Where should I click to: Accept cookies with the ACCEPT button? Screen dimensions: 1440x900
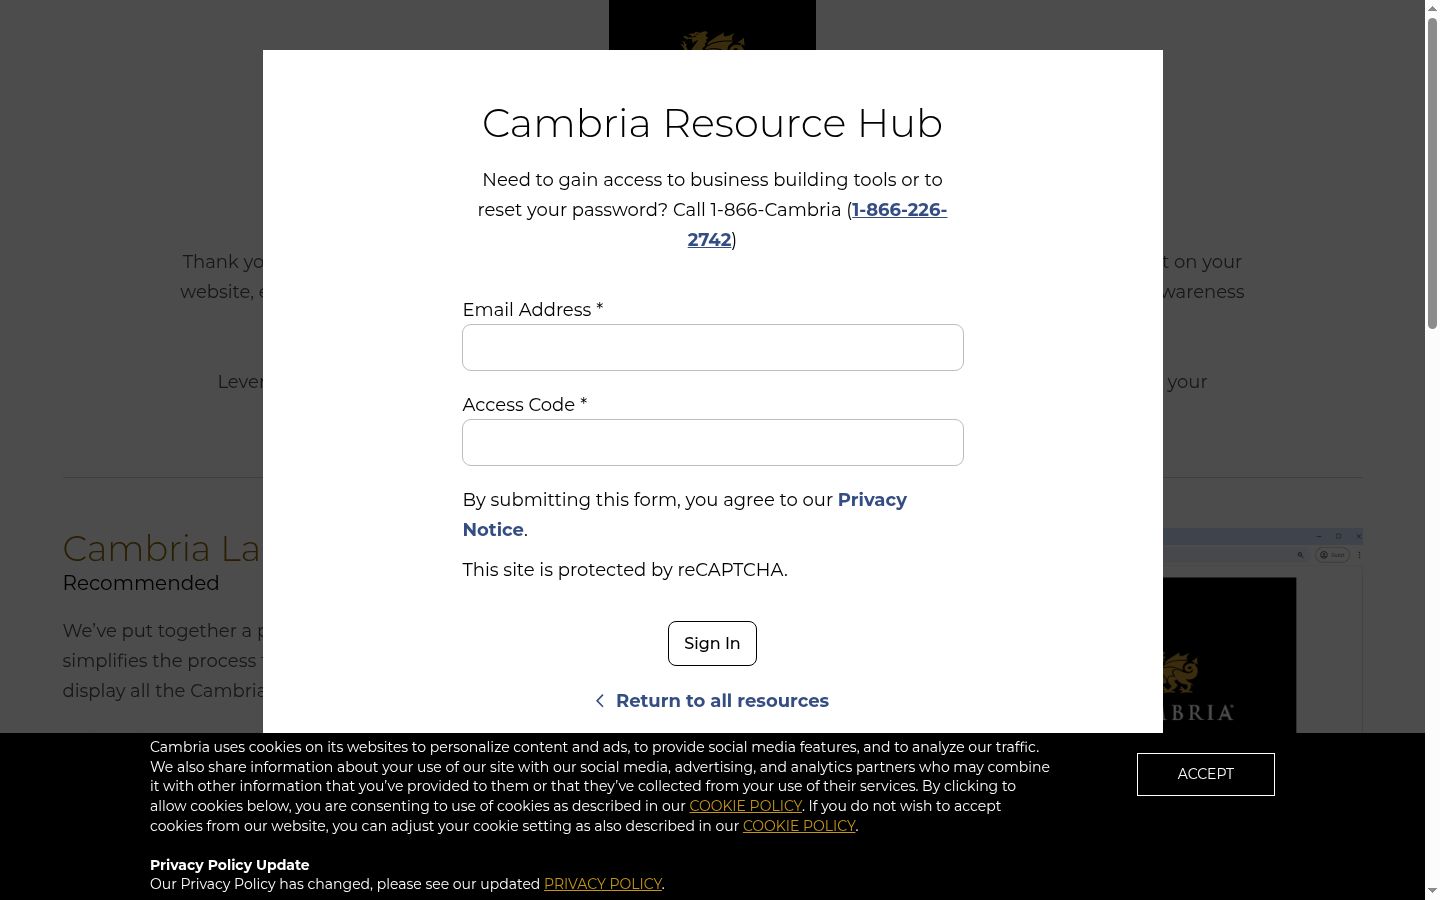click(1205, 774)
